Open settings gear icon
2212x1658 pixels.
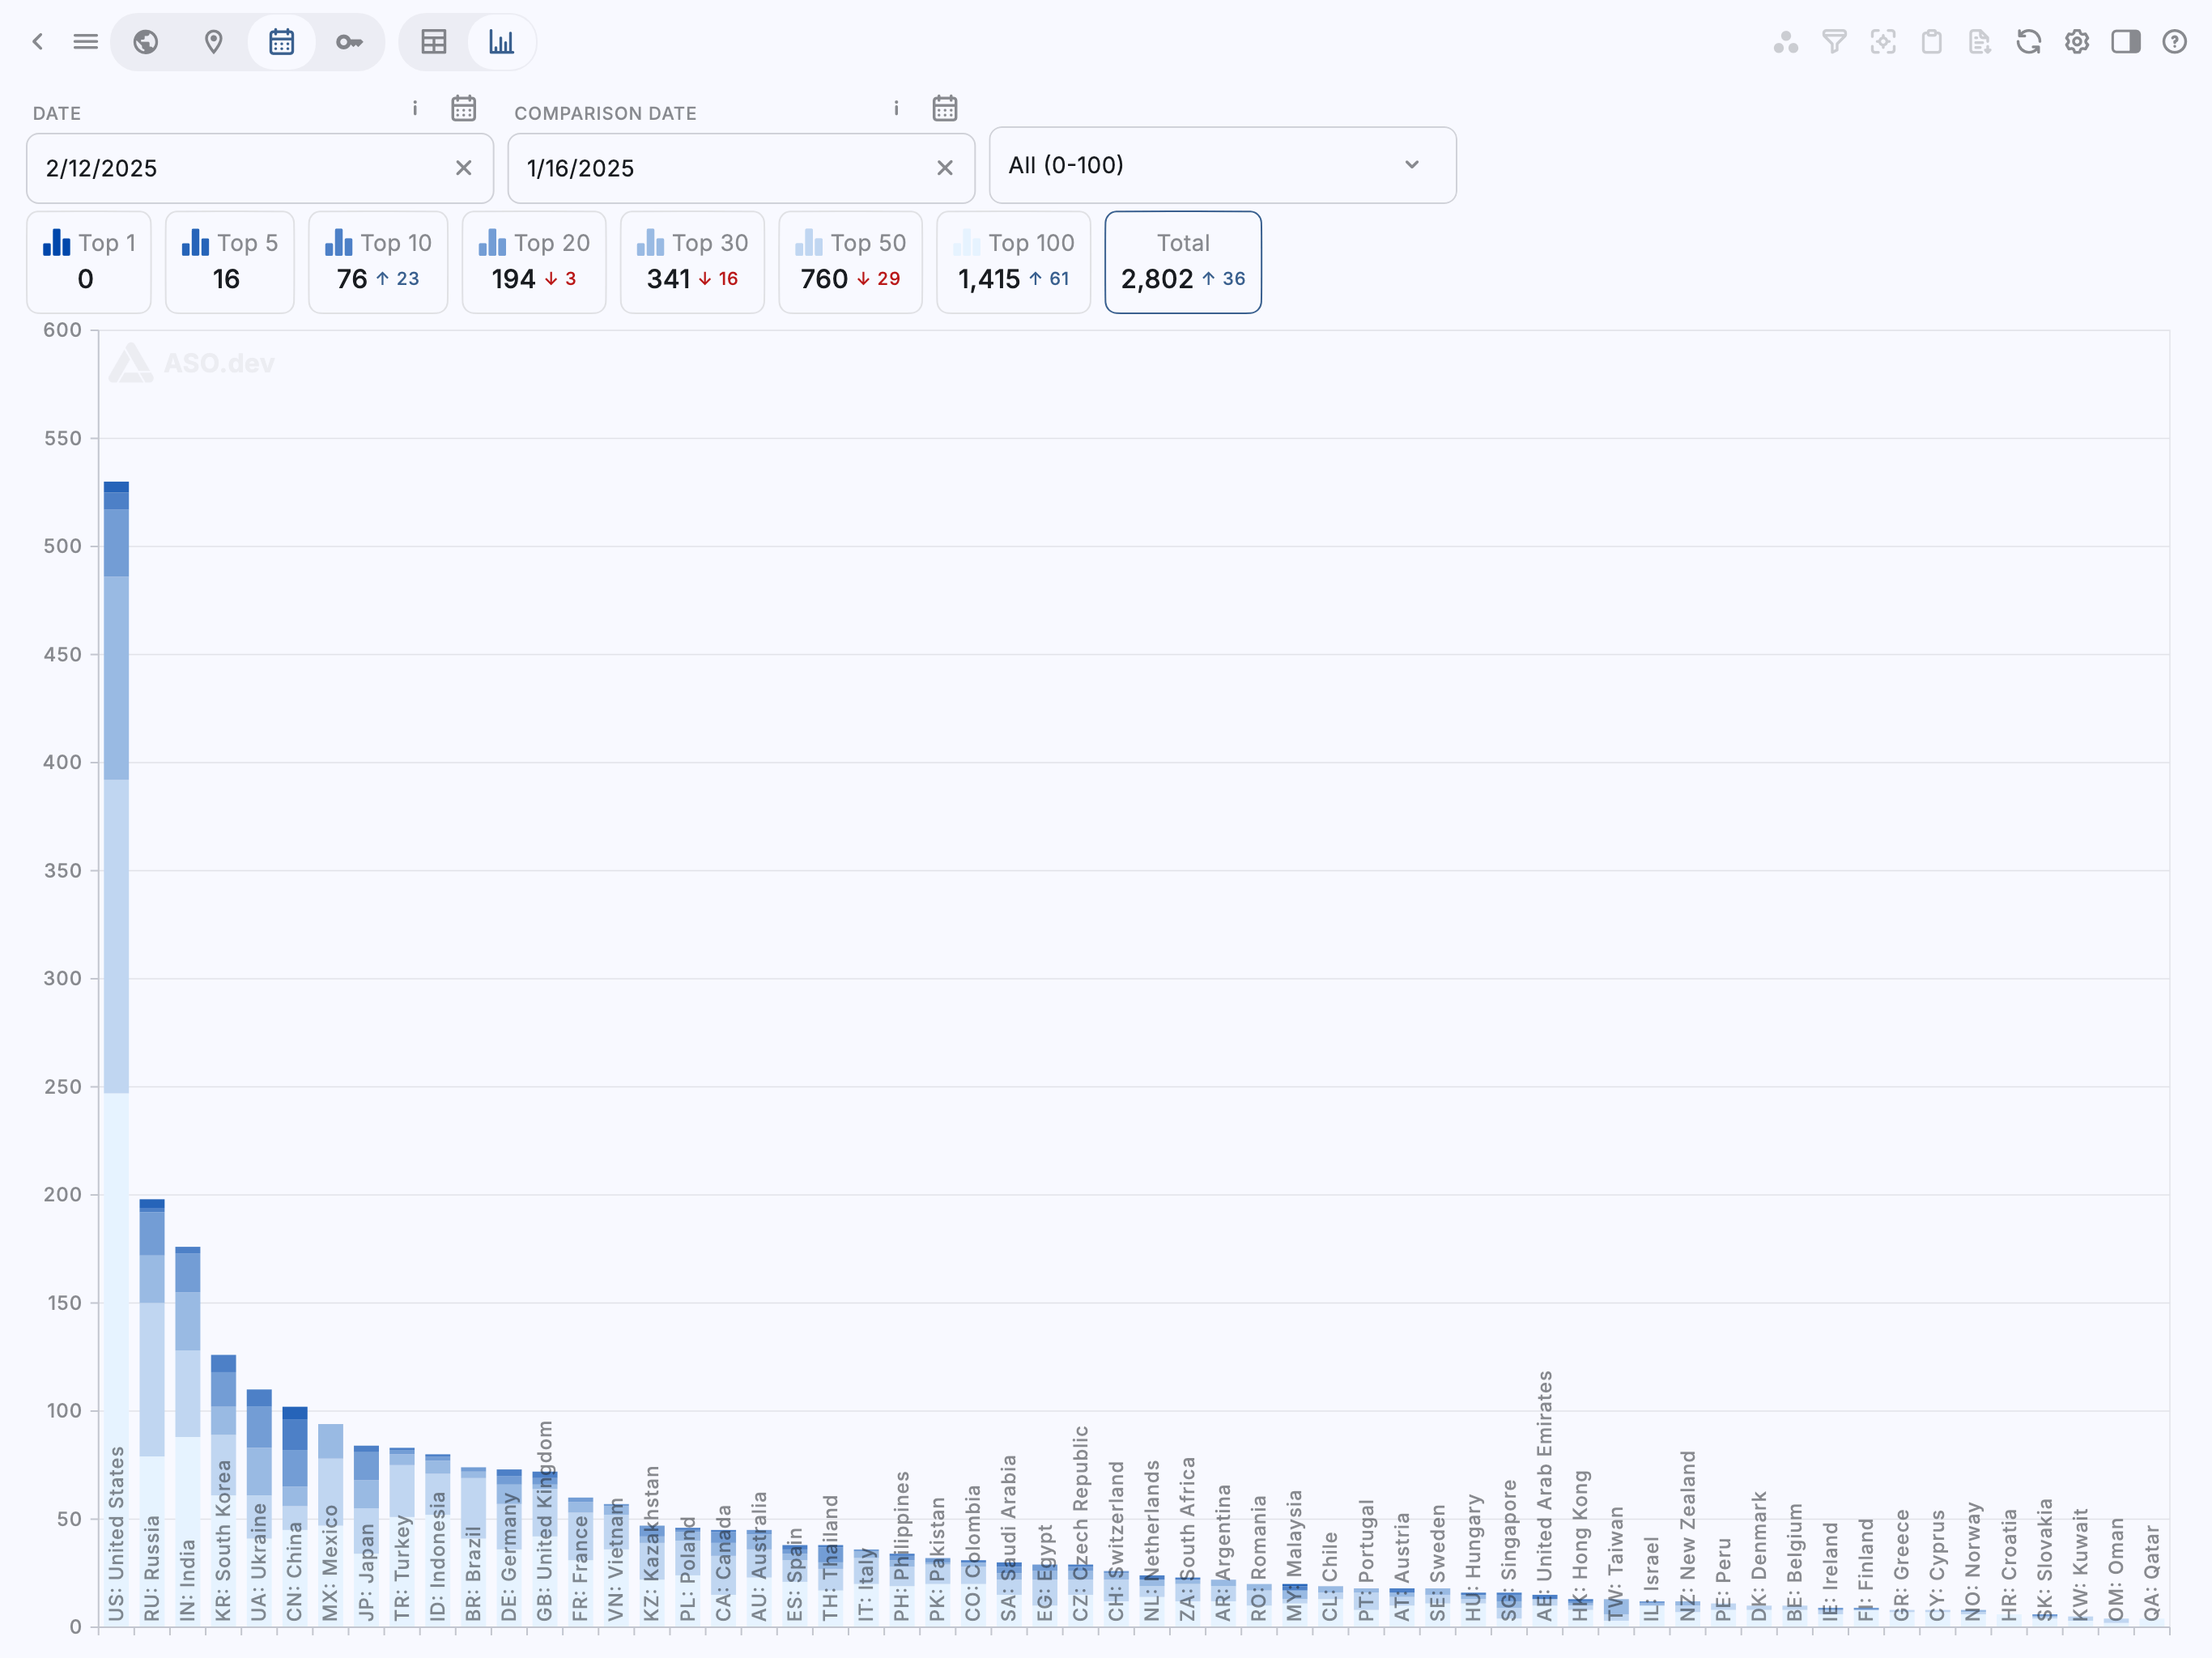pyautogui.click(x=2077, y=42)
